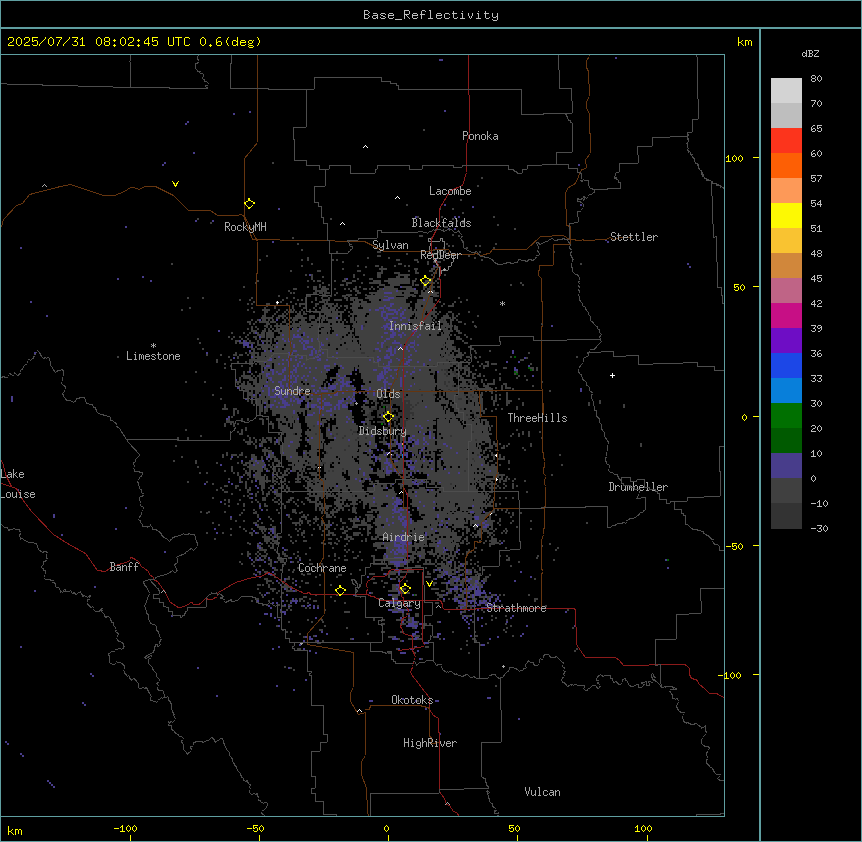Click the white caret marker west of Ponoka

[365, 147]
